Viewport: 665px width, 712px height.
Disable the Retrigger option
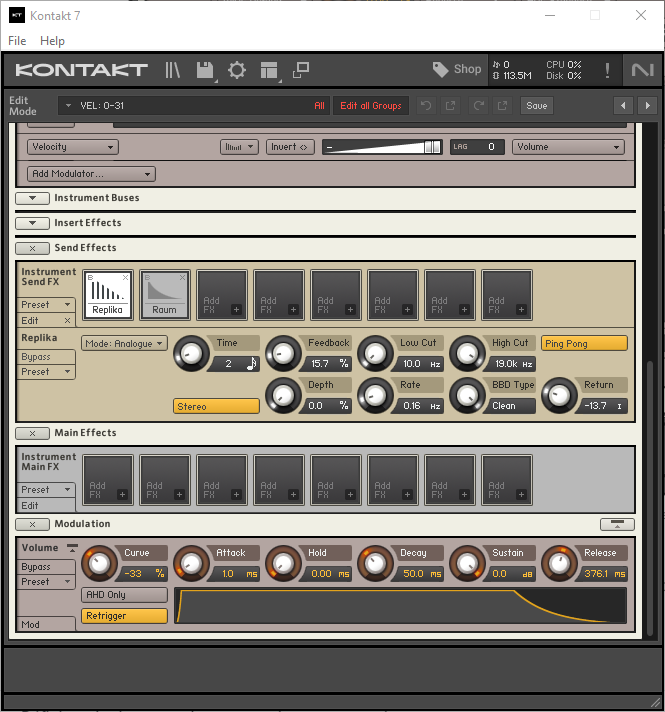(x=124, y=616)
